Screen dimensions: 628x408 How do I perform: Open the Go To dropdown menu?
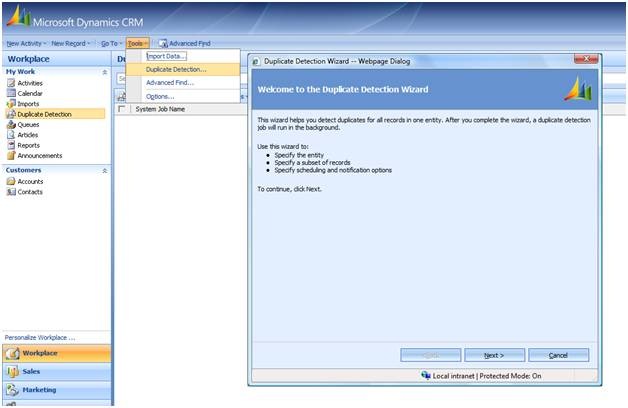[111, 43]
